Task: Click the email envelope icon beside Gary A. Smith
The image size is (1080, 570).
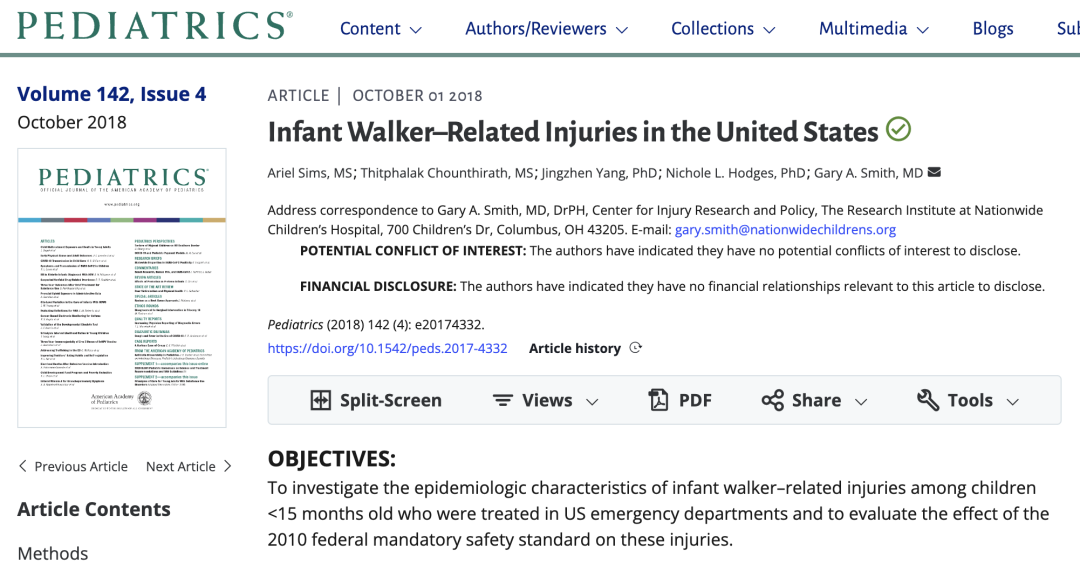Action: point(935,172)
